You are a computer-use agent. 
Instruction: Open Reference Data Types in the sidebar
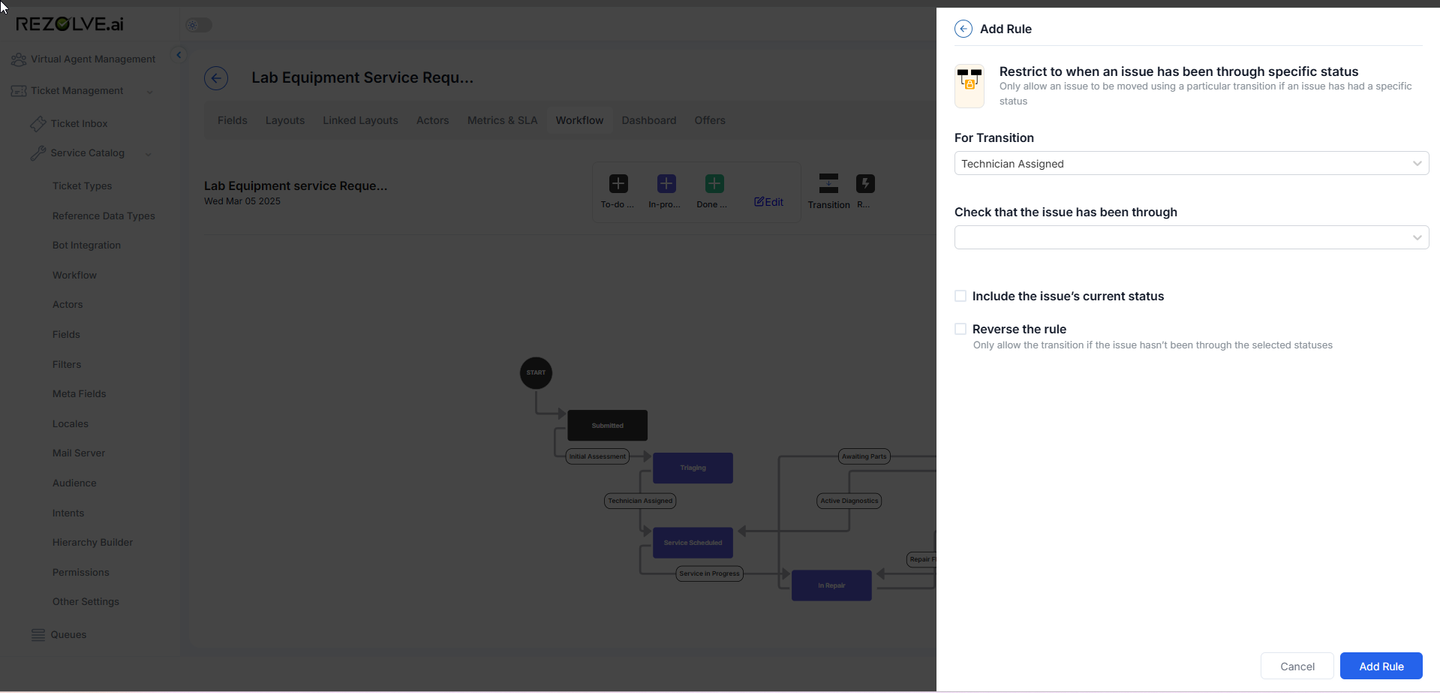click(x=103, y=216)
